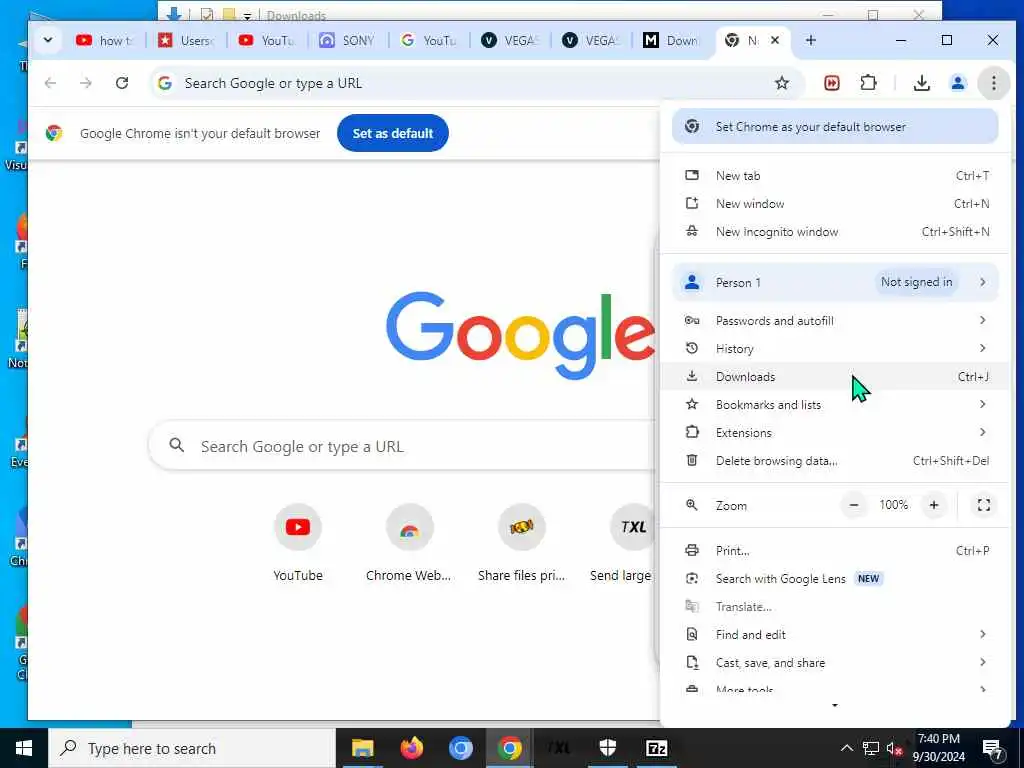Select New window menu entry
This screenshot has width=1024, height=768.
pos(835,204)
